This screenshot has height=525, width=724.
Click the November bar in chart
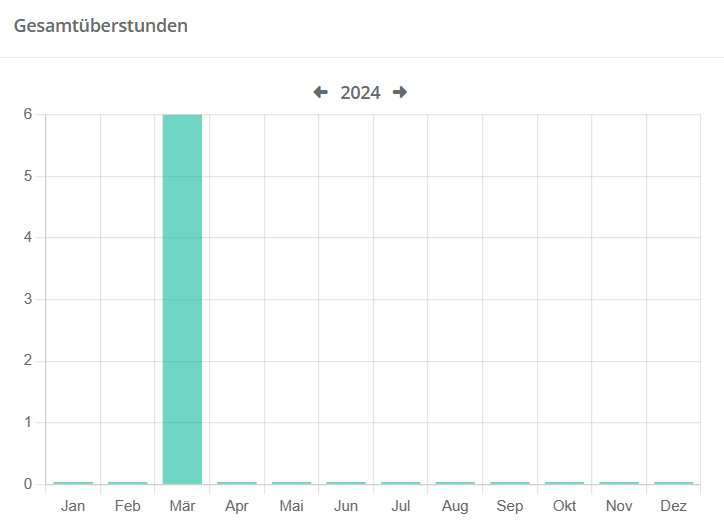click(619, 483)
